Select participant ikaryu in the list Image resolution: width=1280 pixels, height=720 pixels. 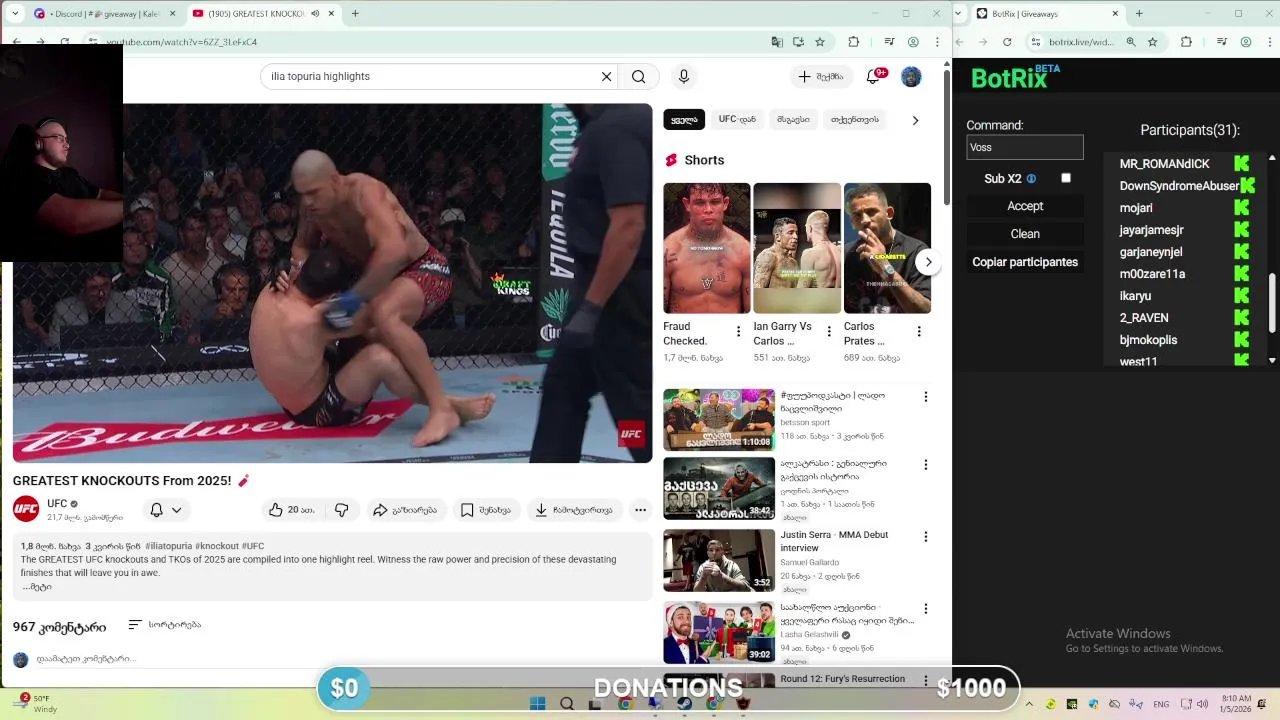pyautogui.click(x=1135, y=296)
